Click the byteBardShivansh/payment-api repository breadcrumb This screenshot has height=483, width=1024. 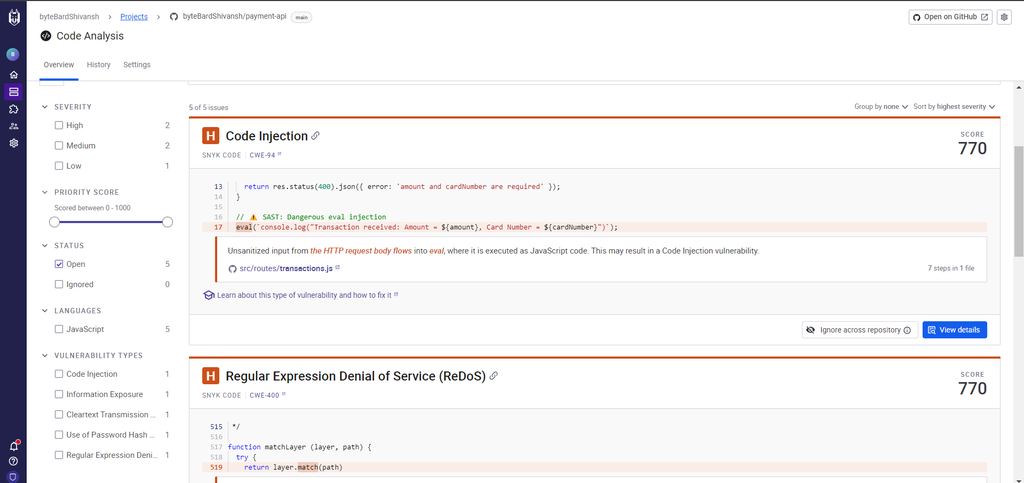[x=234, y=17]
